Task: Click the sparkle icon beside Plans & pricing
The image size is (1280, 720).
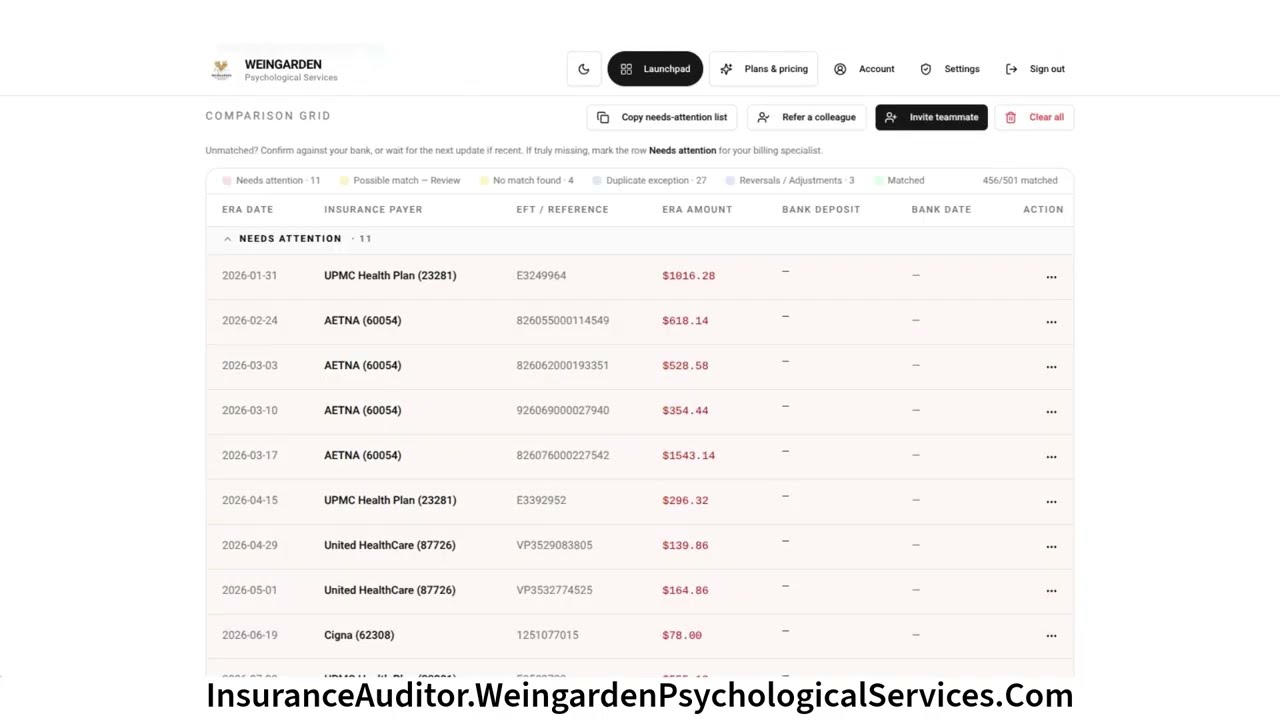Action: pyautogui.click(x=726, y=69)
